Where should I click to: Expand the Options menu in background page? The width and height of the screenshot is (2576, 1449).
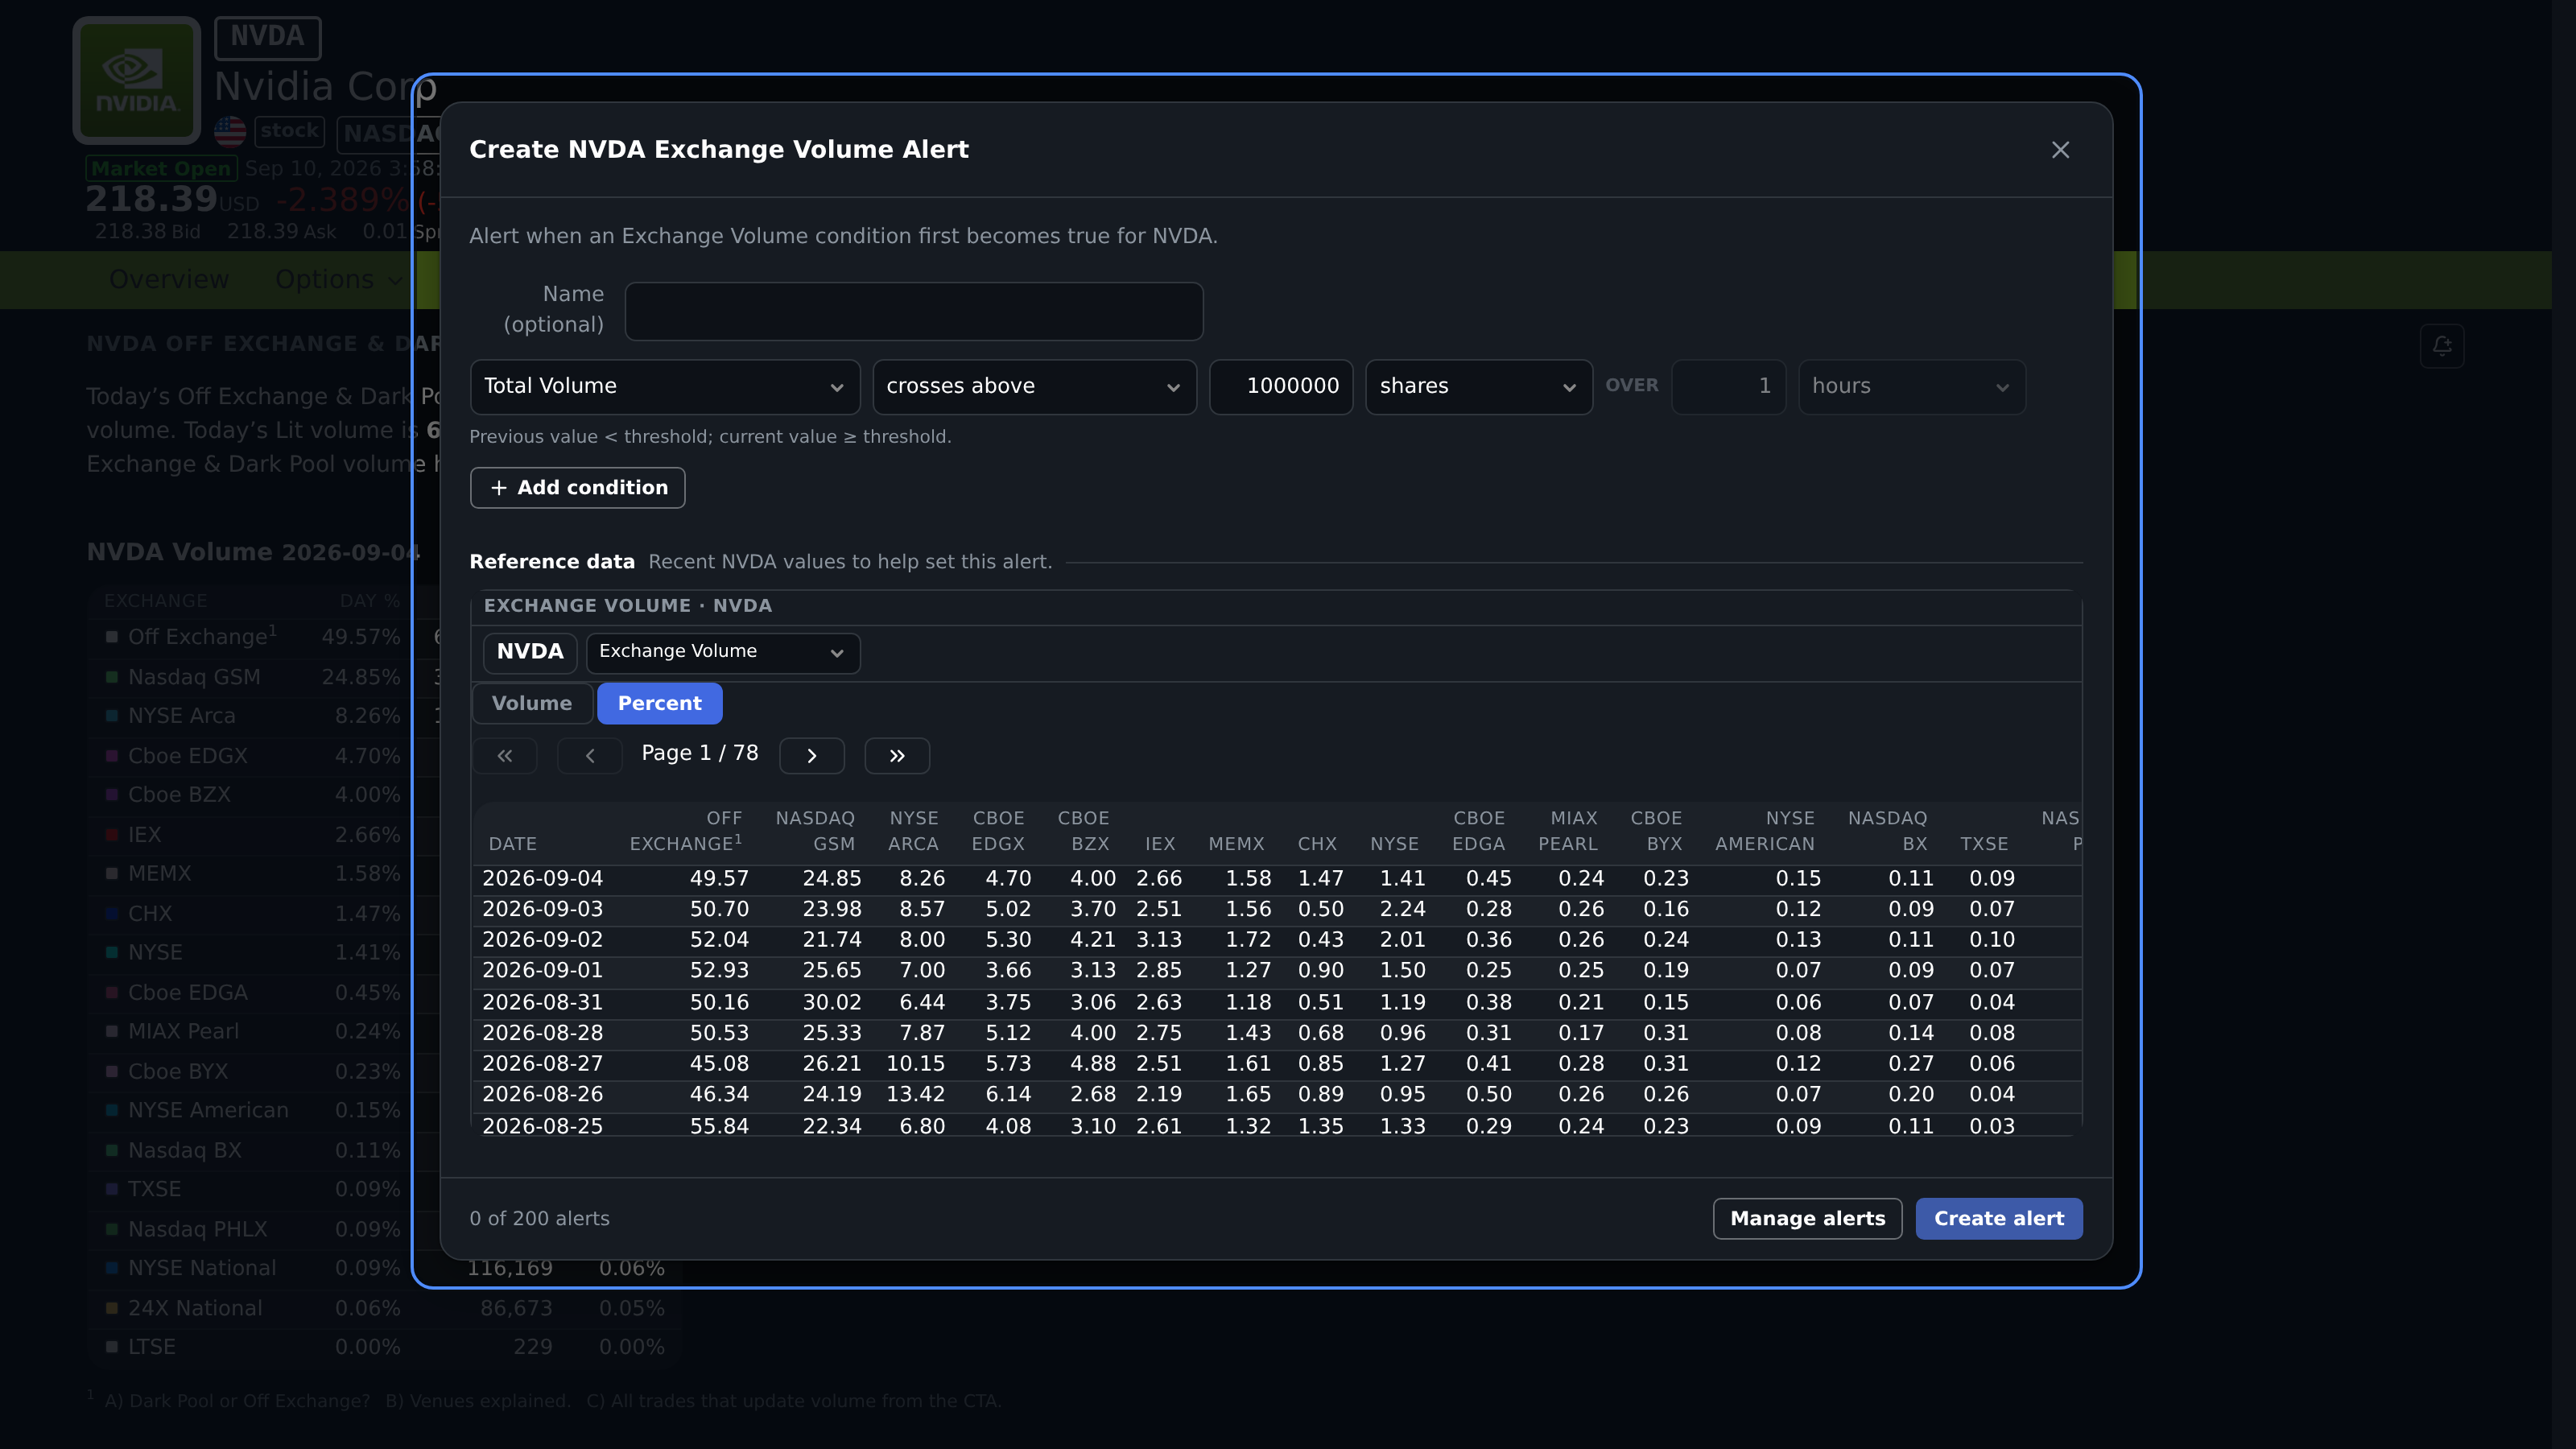[x=338, y=280]
